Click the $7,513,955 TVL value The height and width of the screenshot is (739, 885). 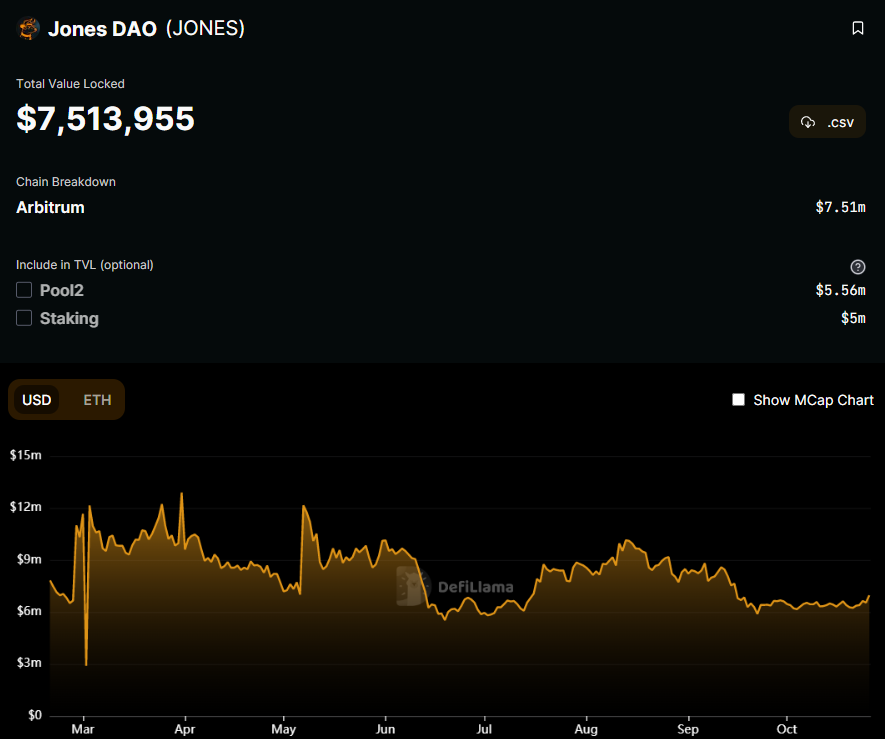(106, 119)
